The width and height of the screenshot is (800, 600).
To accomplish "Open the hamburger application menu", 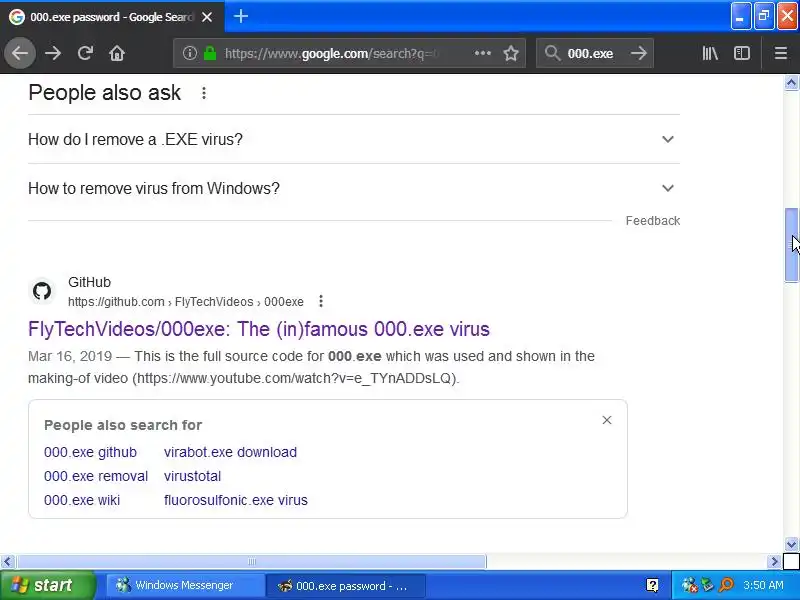I will coord(781,53).
